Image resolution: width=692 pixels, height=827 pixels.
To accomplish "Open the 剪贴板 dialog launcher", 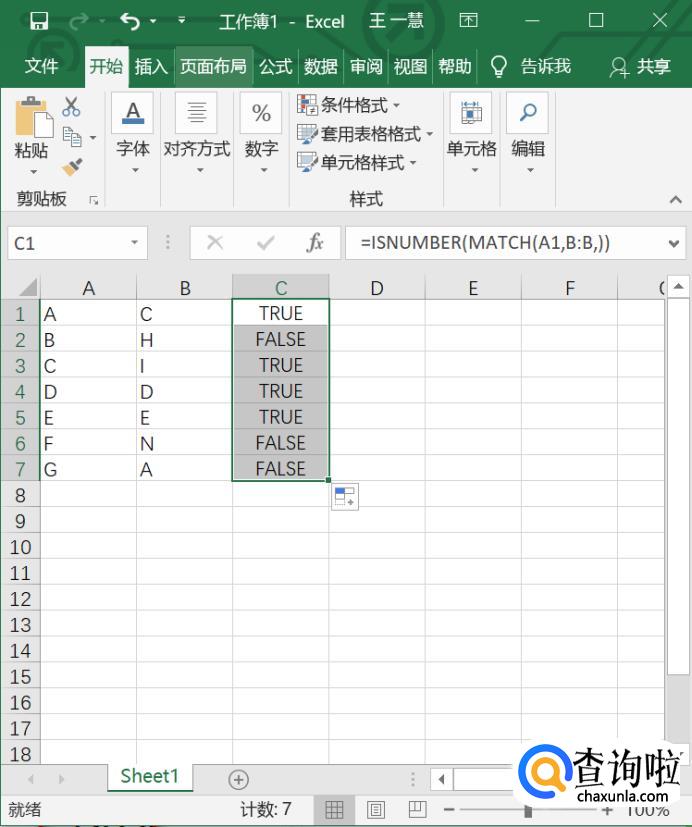I will point(93,200).
